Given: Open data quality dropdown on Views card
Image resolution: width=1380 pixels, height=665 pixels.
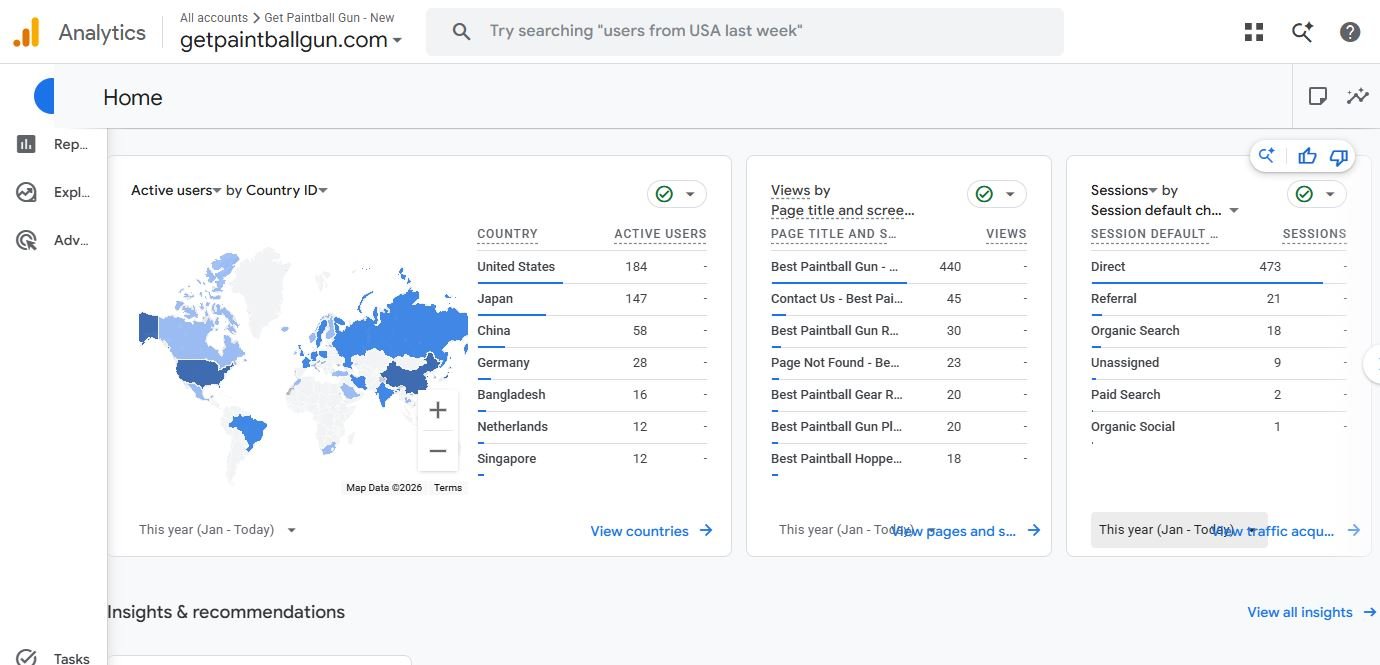Looking at the screenshot, I should (x=997, y=194).
